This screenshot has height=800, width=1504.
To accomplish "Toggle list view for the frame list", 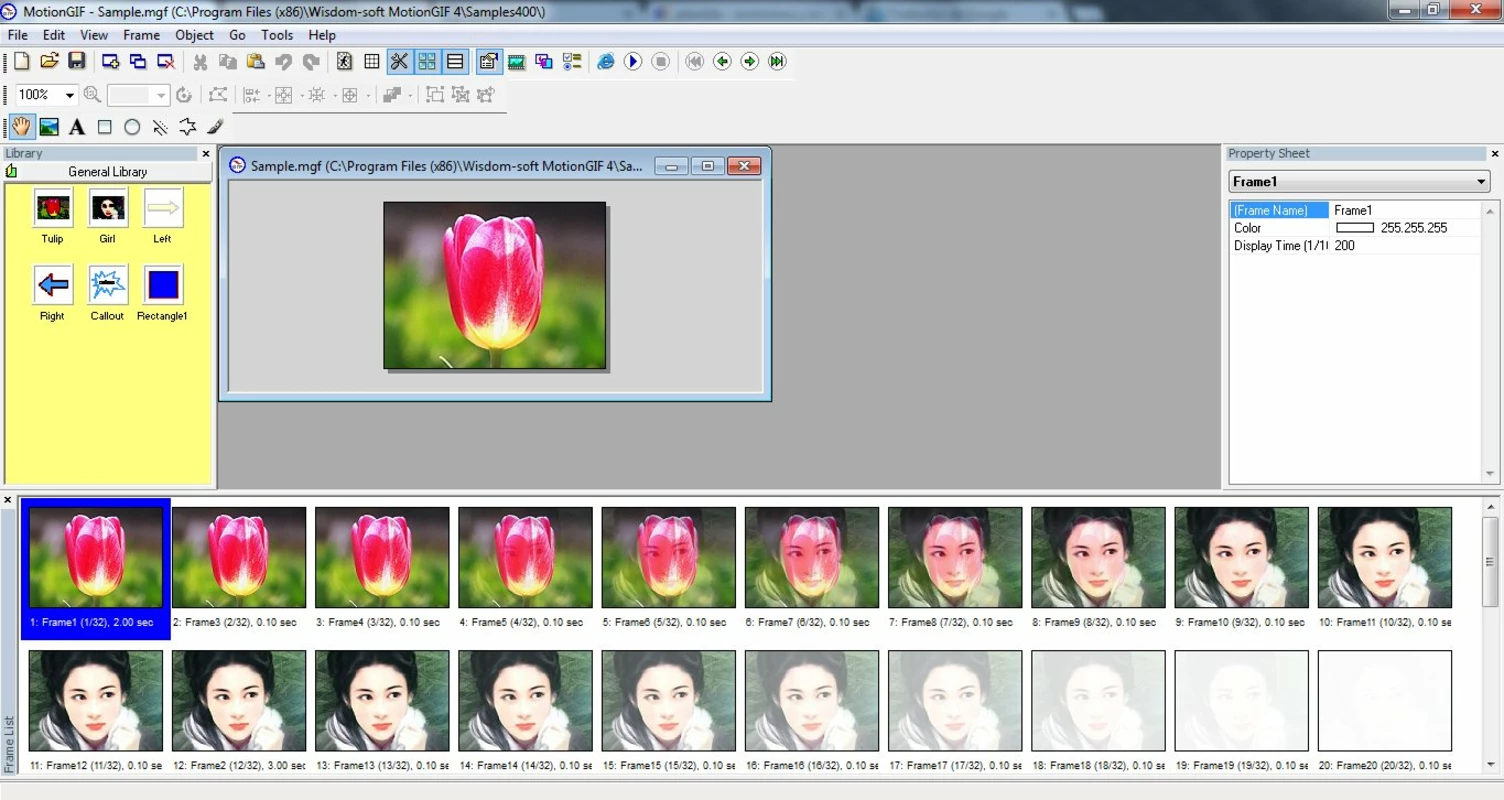I will tap(455, 61).
